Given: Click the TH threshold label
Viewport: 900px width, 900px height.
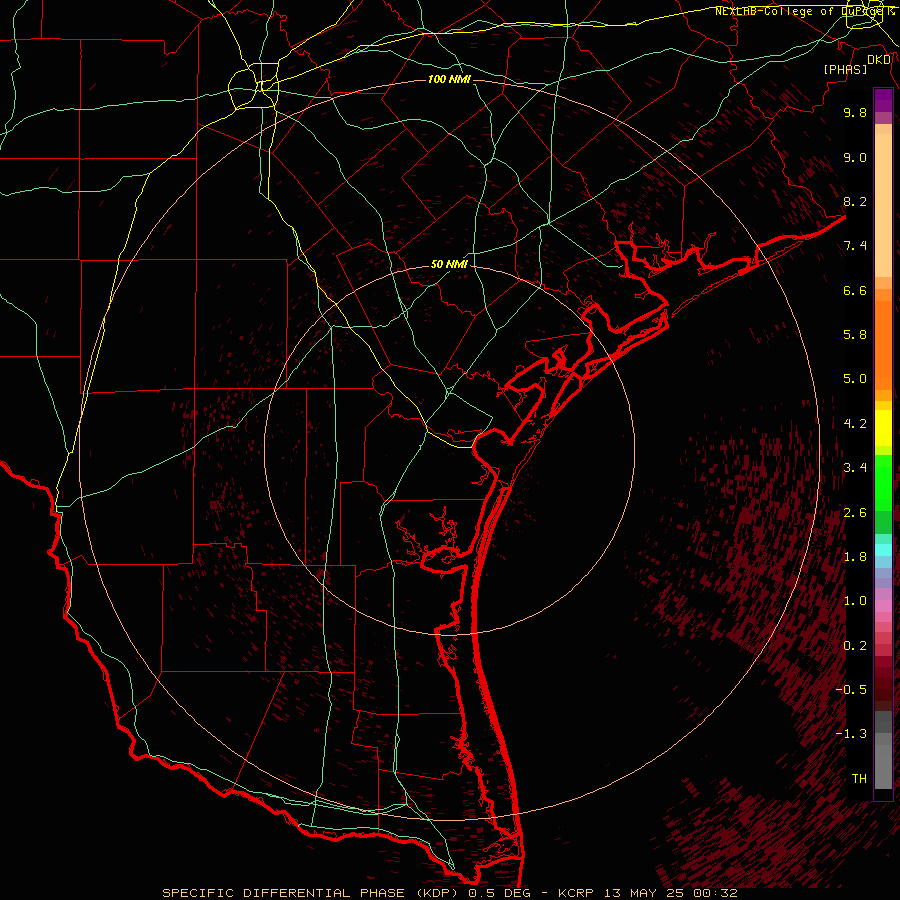Looking at the screenshot, I should 859,779.
